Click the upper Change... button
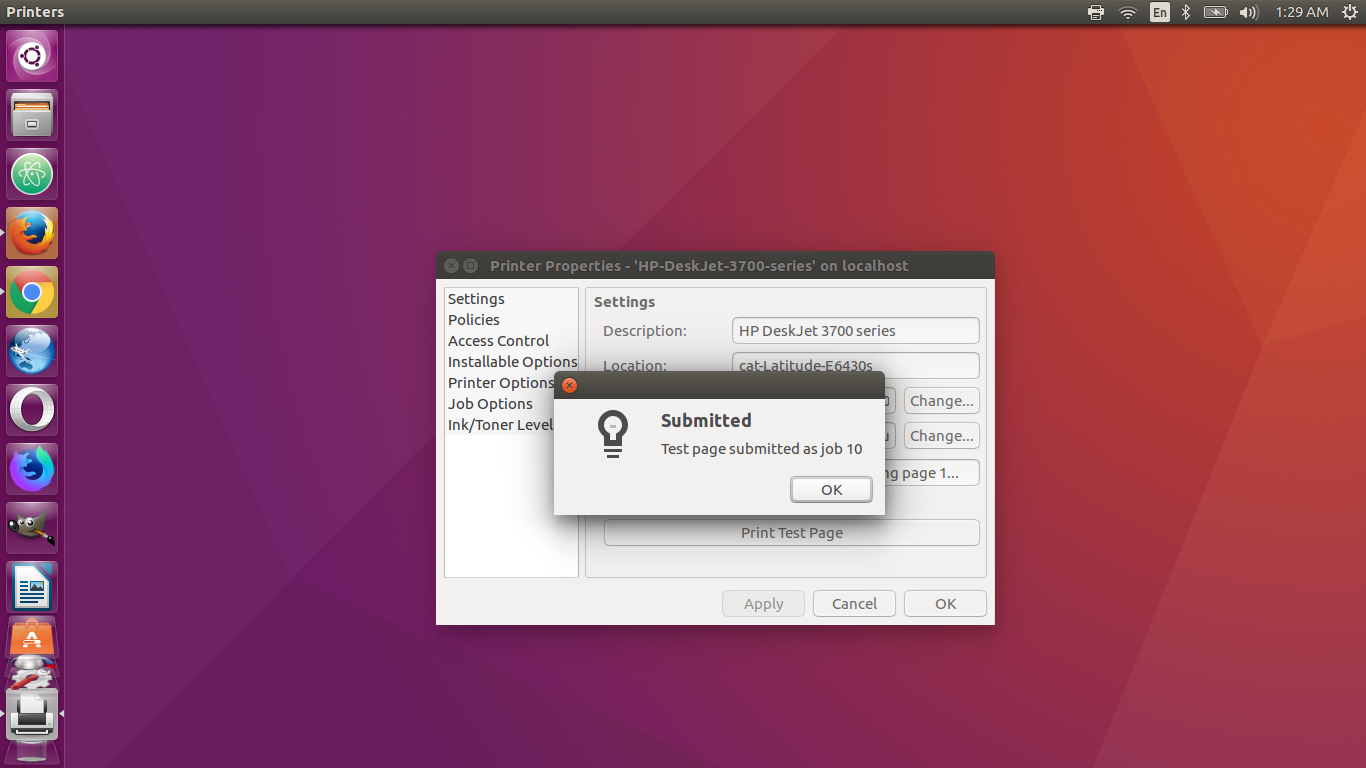 (942, 401)
